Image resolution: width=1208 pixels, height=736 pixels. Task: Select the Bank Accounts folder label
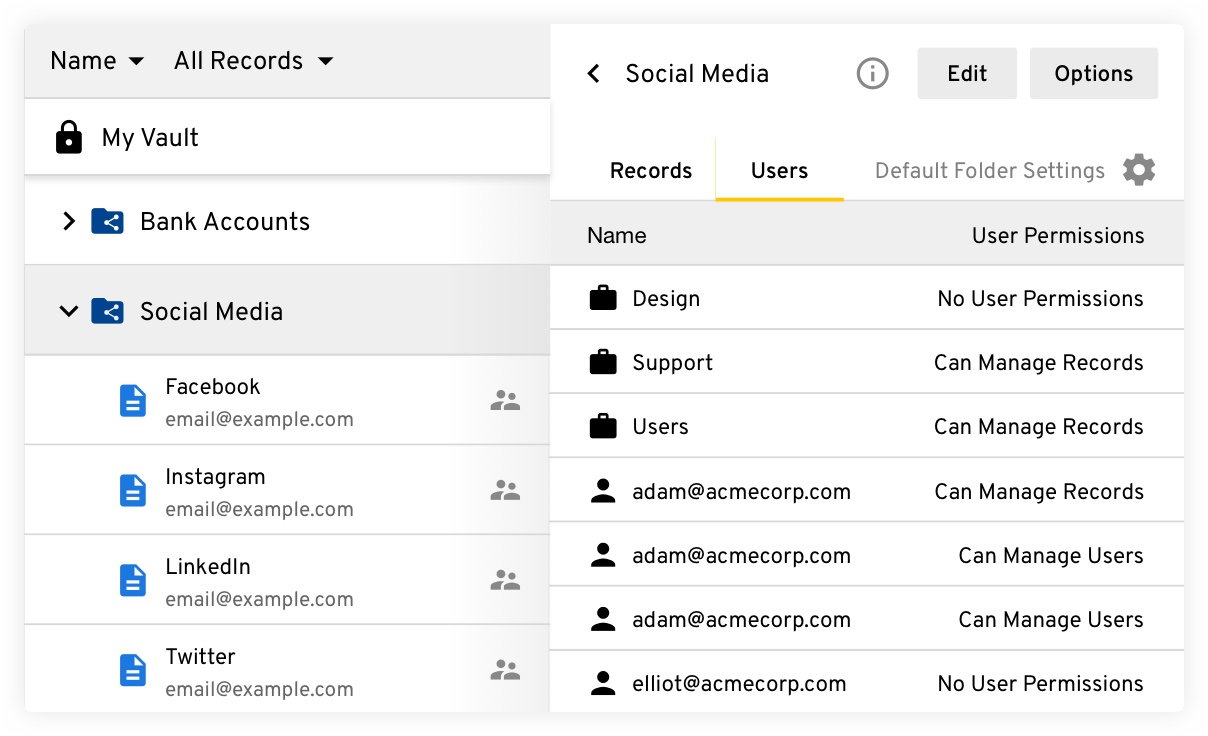pos(225,221)
